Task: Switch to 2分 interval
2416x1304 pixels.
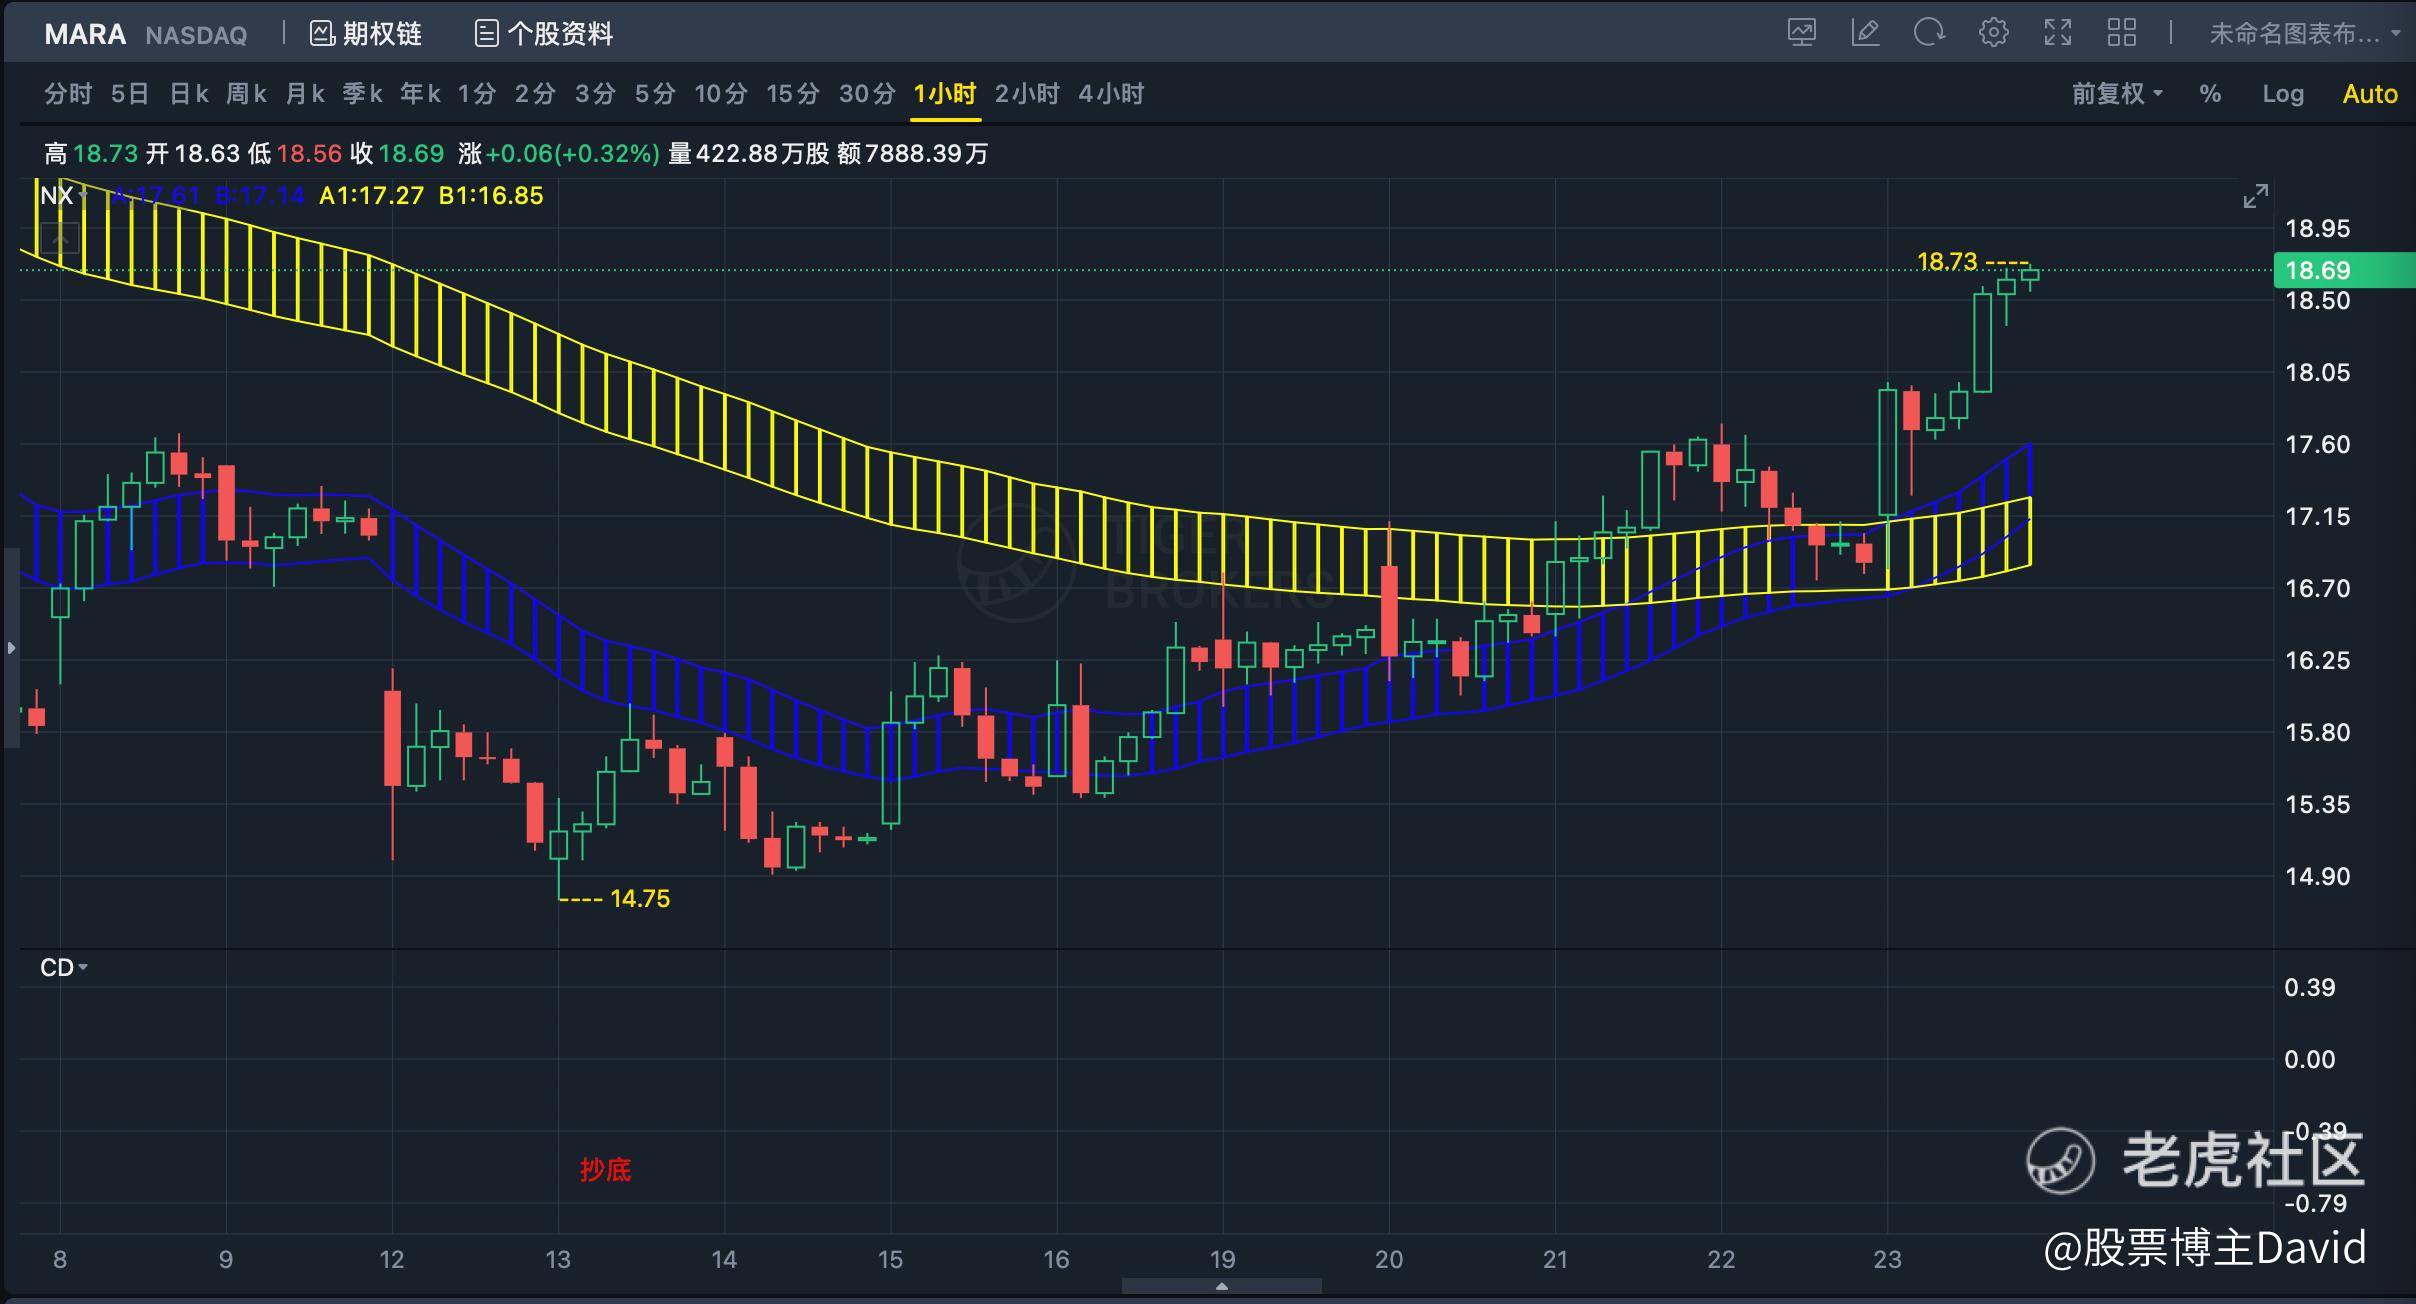Action: (535, 94)
